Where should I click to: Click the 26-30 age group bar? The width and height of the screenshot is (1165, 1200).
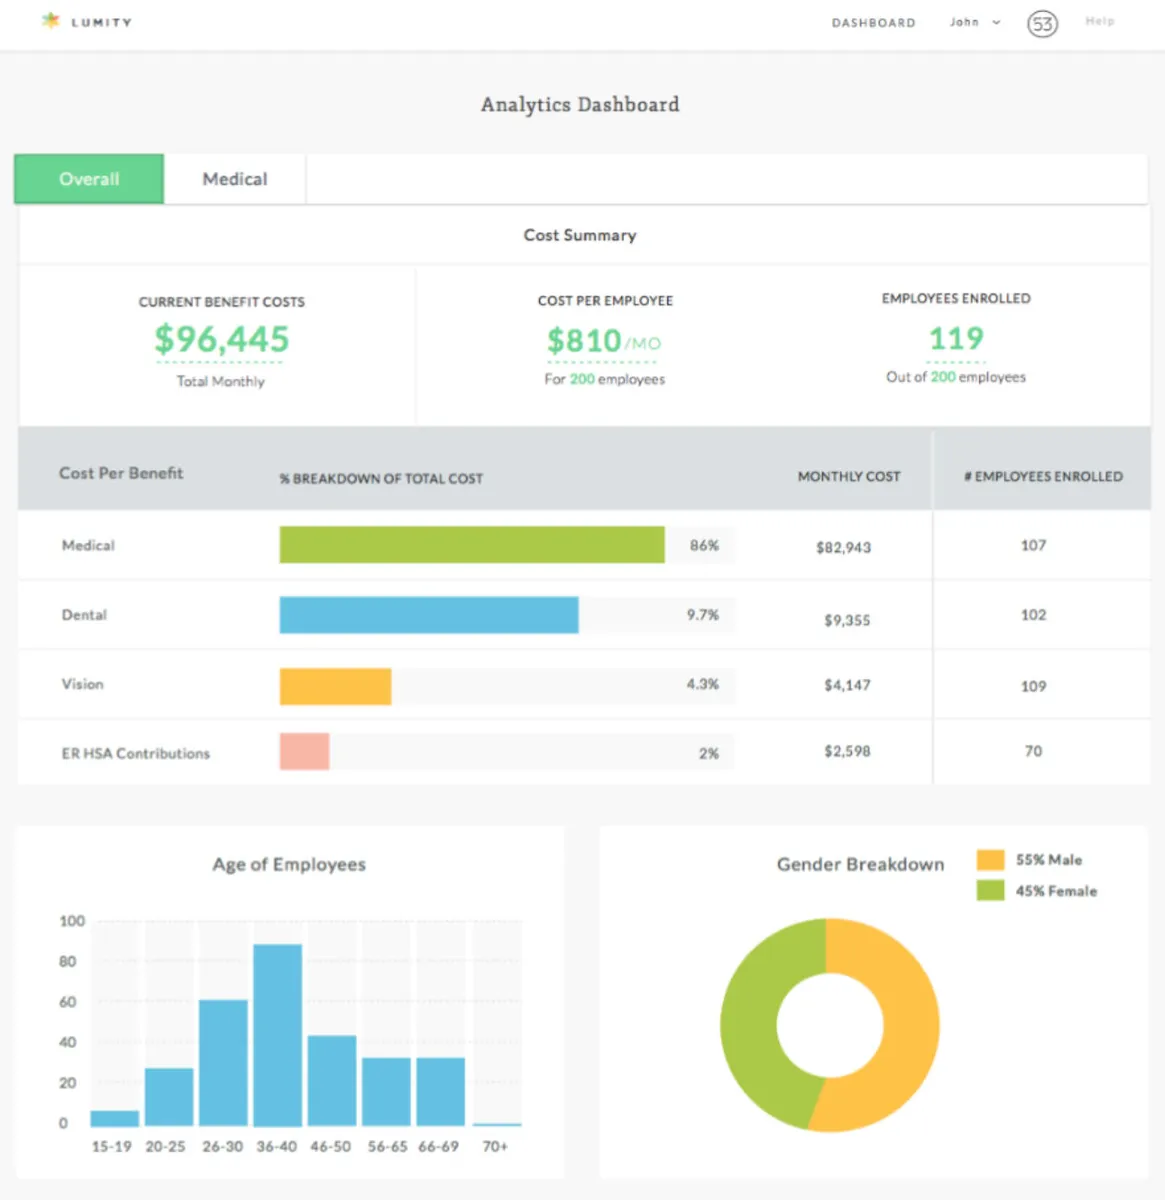tap(223, 1062)
